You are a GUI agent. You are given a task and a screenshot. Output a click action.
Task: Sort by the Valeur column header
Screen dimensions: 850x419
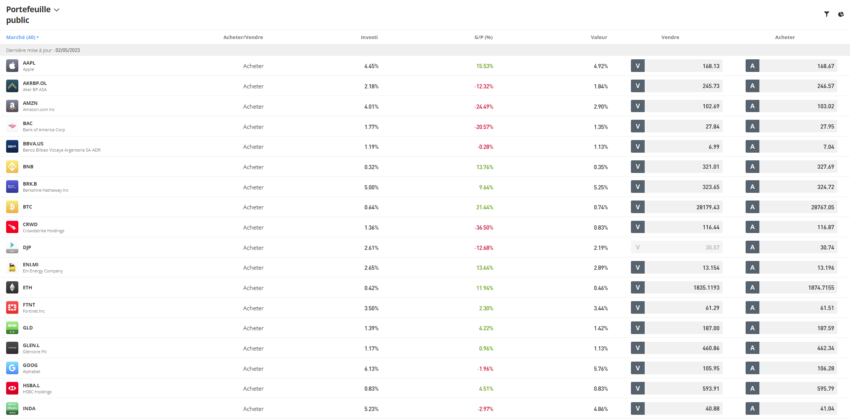[x=600, y=37]
